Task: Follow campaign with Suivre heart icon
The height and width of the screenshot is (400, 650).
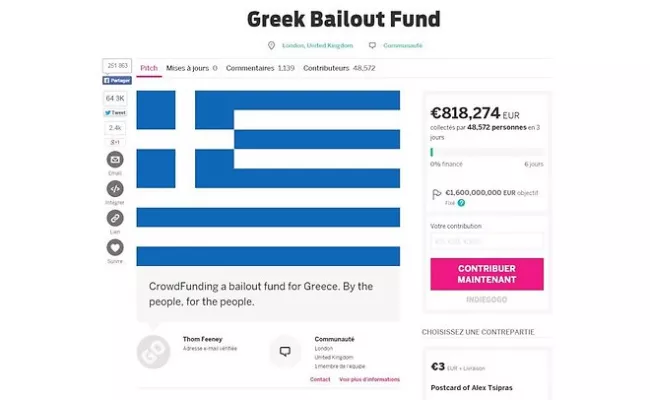Action: [115, 246]
